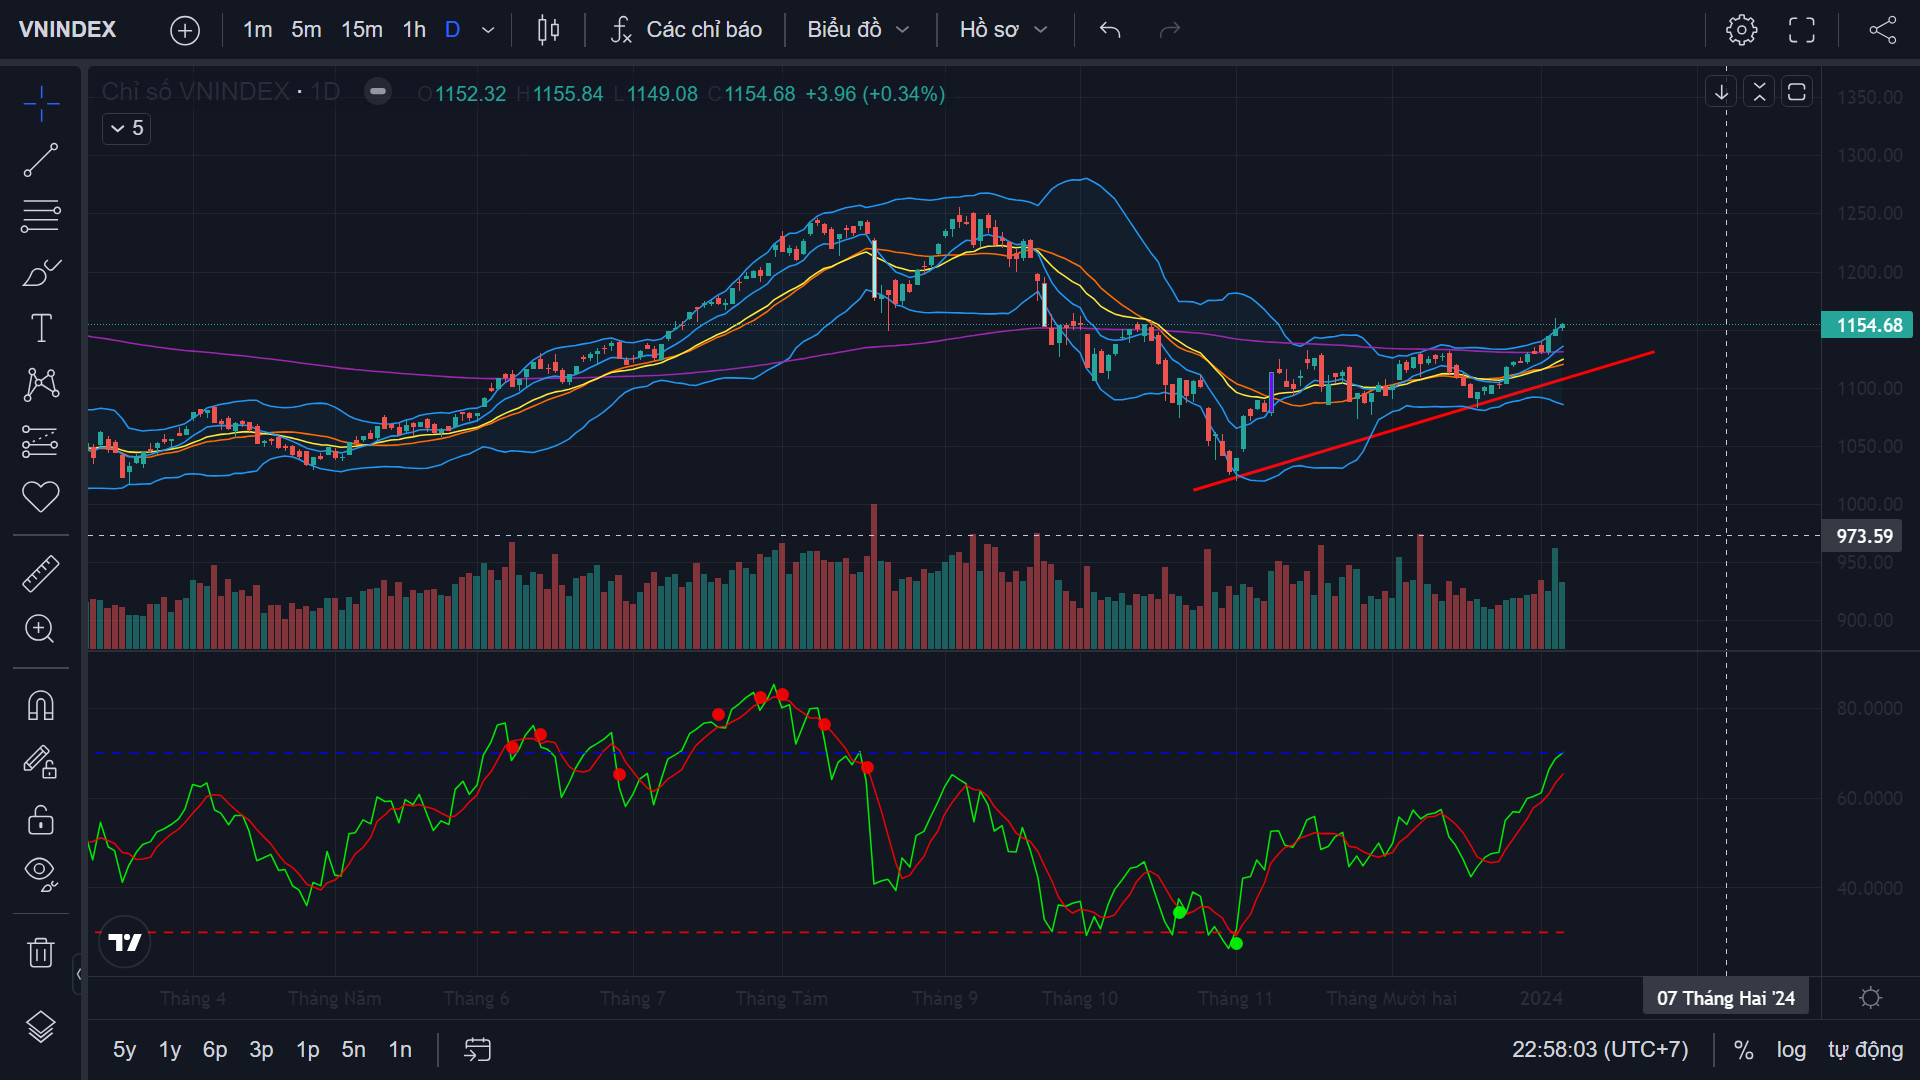Click the Các chỉ báo indicators button
This screenshot has width=1920, height=1080.
(686, 30)
